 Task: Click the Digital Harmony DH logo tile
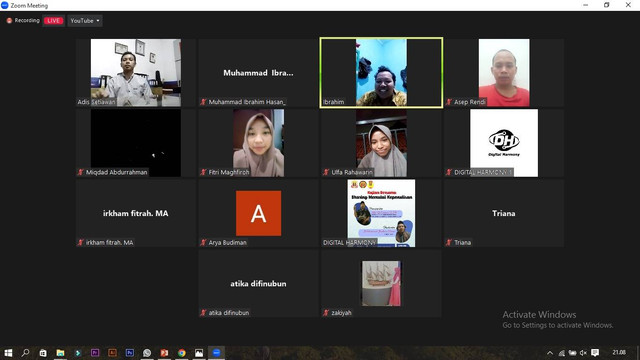pos(504,143)
